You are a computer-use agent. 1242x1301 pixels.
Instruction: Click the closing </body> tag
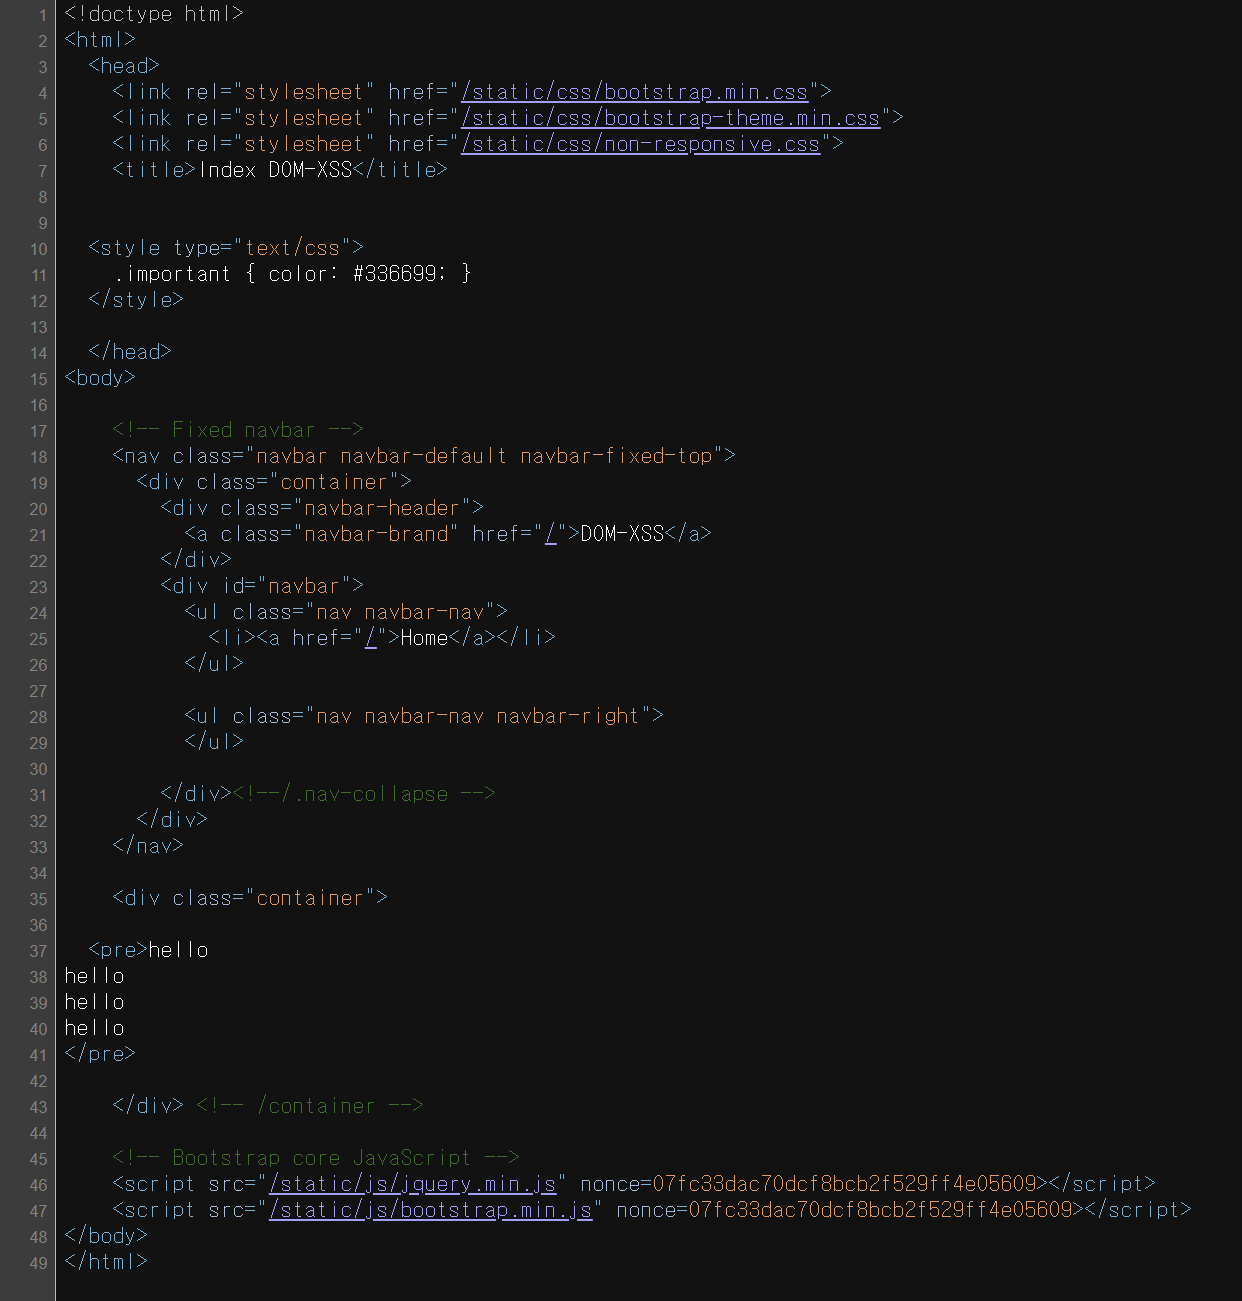(x=106, y=1236)
